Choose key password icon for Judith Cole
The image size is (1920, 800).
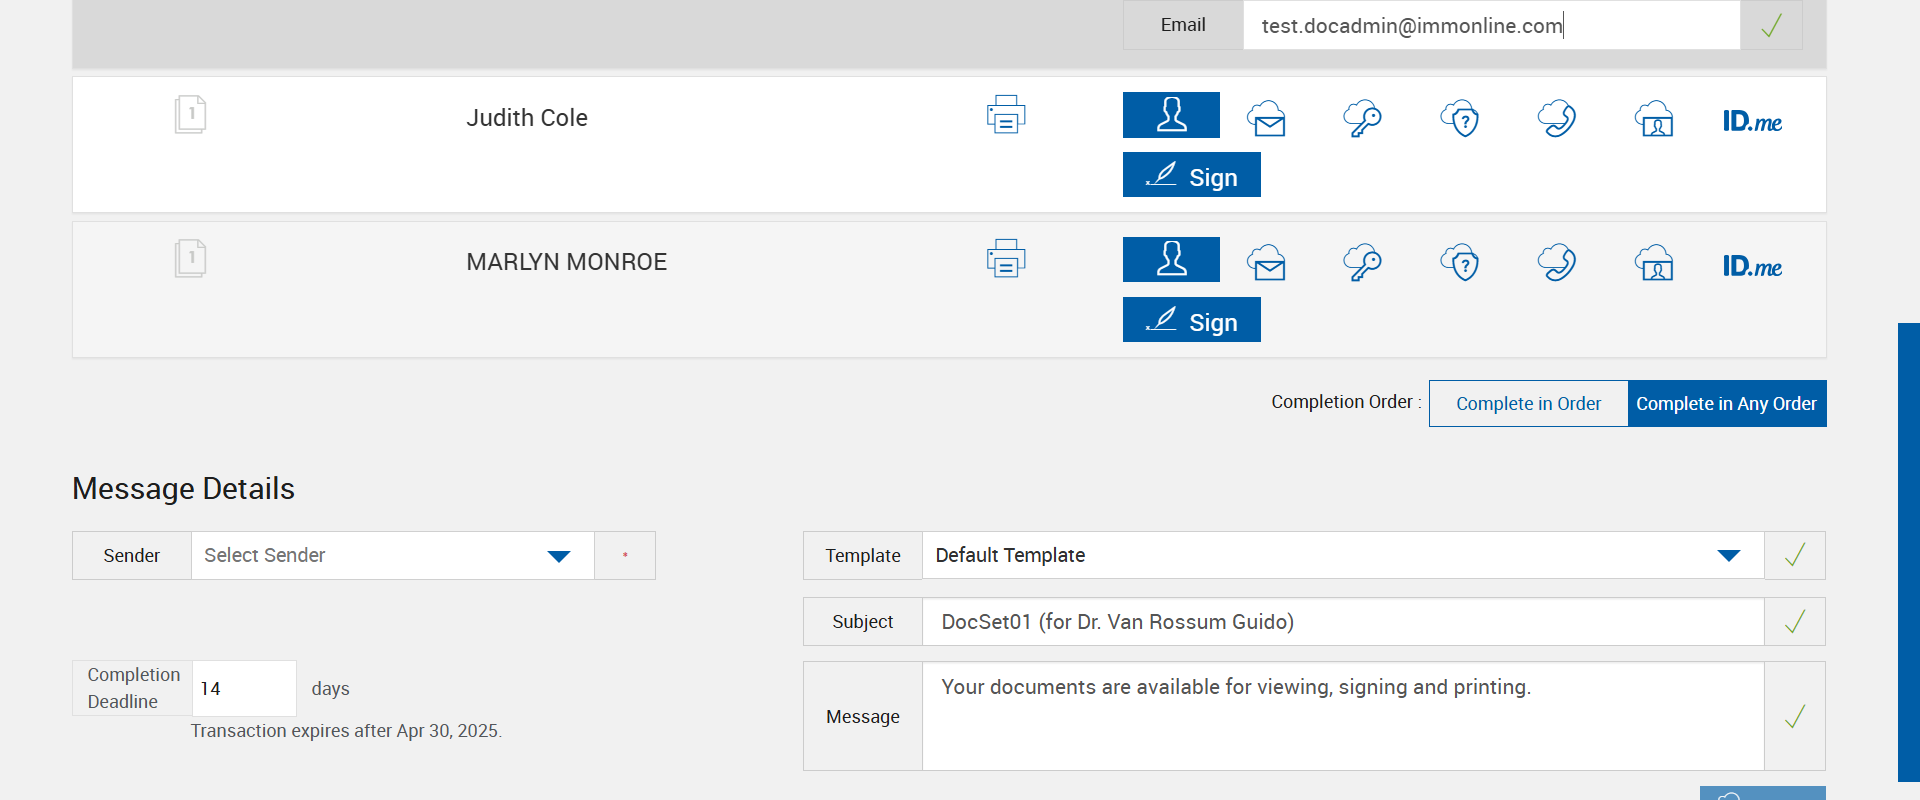1362,119
